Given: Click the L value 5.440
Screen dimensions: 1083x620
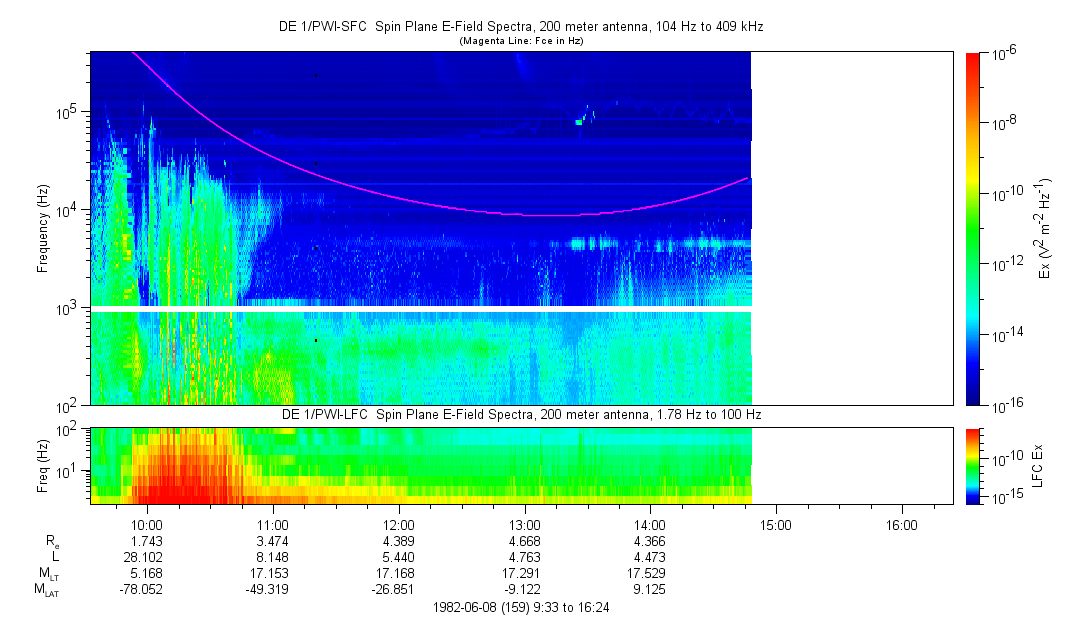Looking at the screenshot, I should (399, 557).
